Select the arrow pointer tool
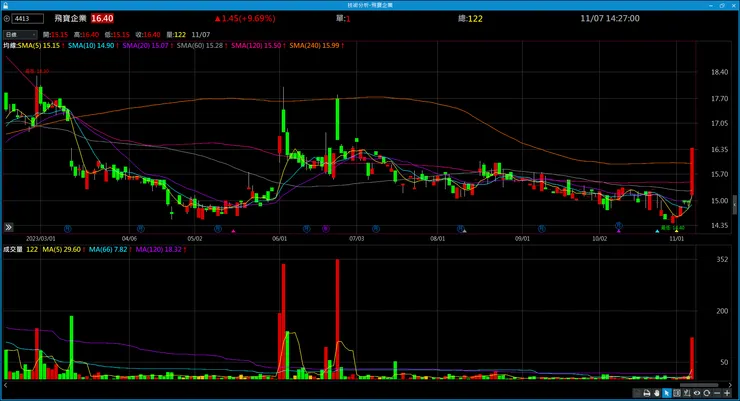Screen dimensions: 740x401 pos(667,393)
